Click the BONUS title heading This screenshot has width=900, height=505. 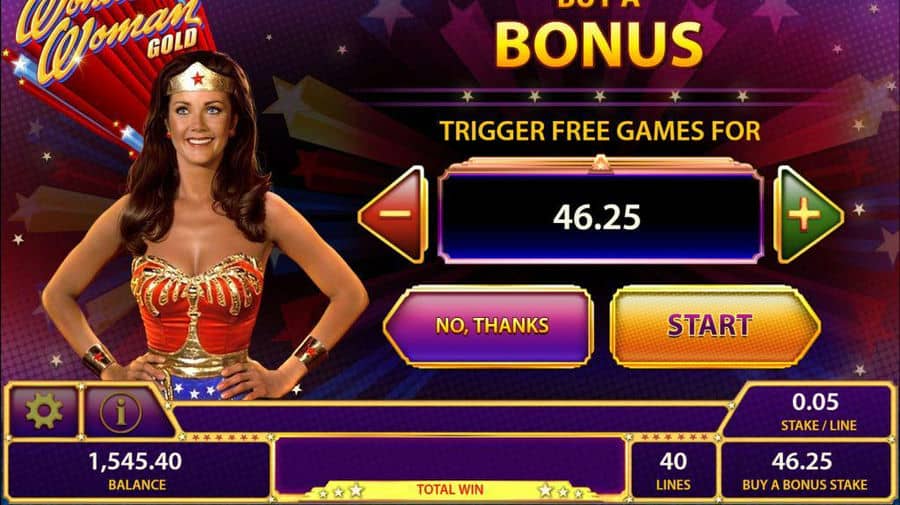pos(599,46)
